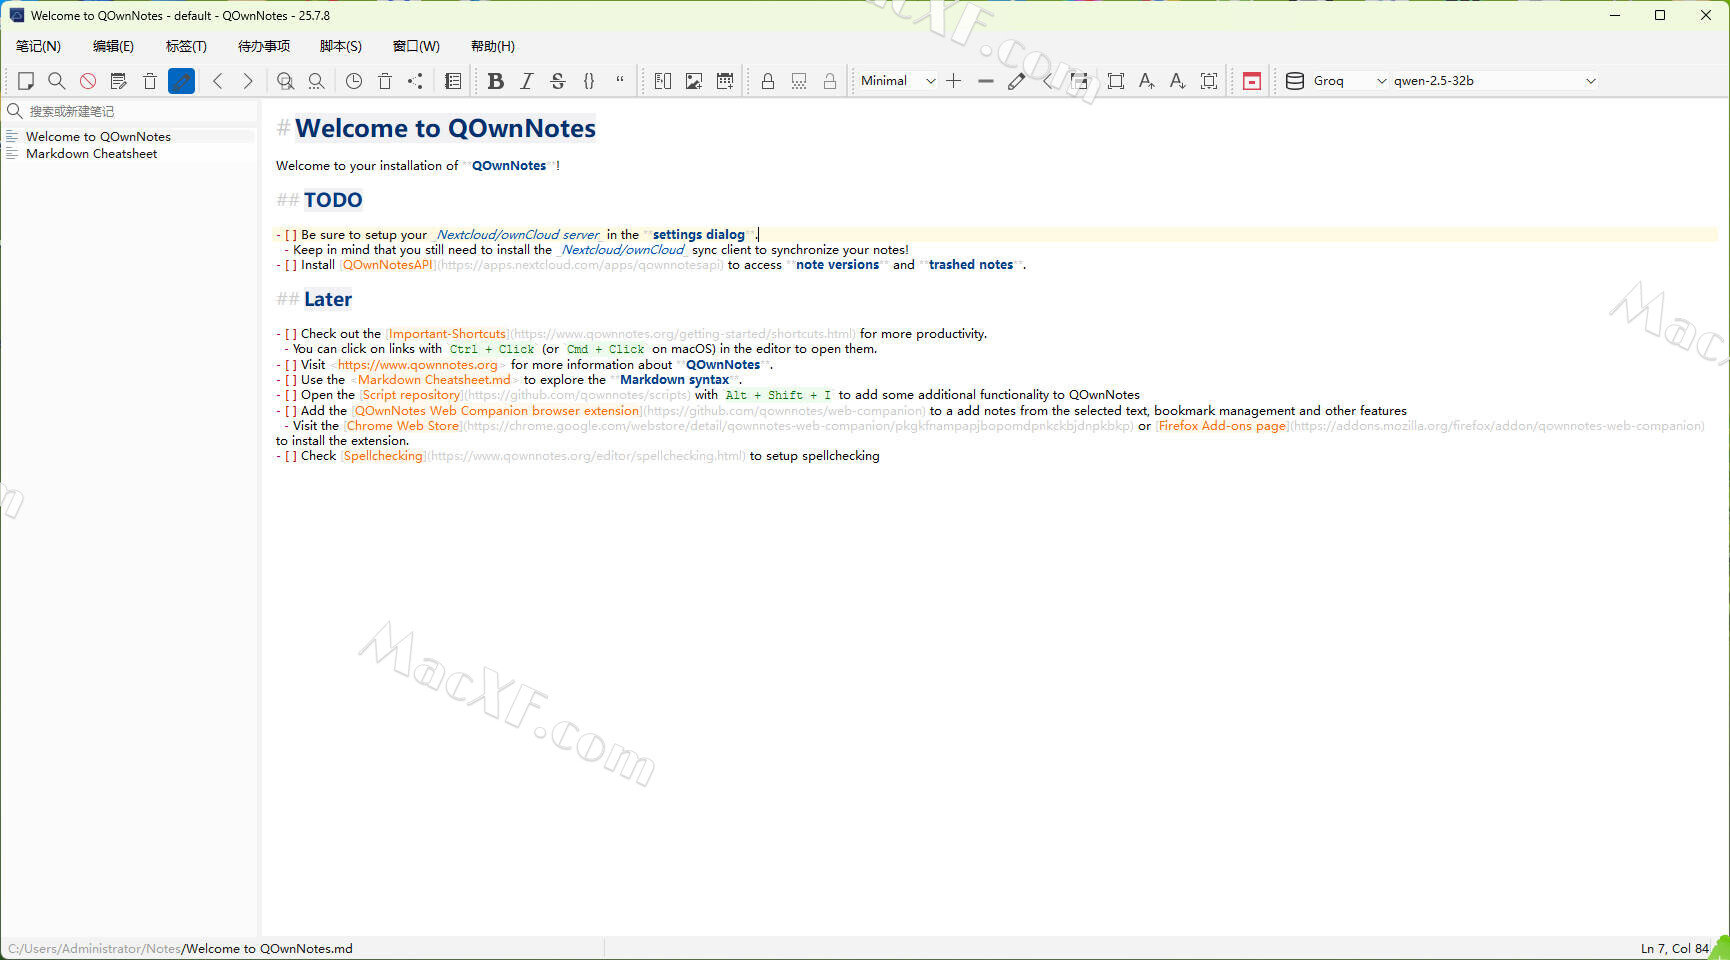Toggle AI support database icon
The width and height of the screenshot is (1730, 960).
(x=1295, y=81)
